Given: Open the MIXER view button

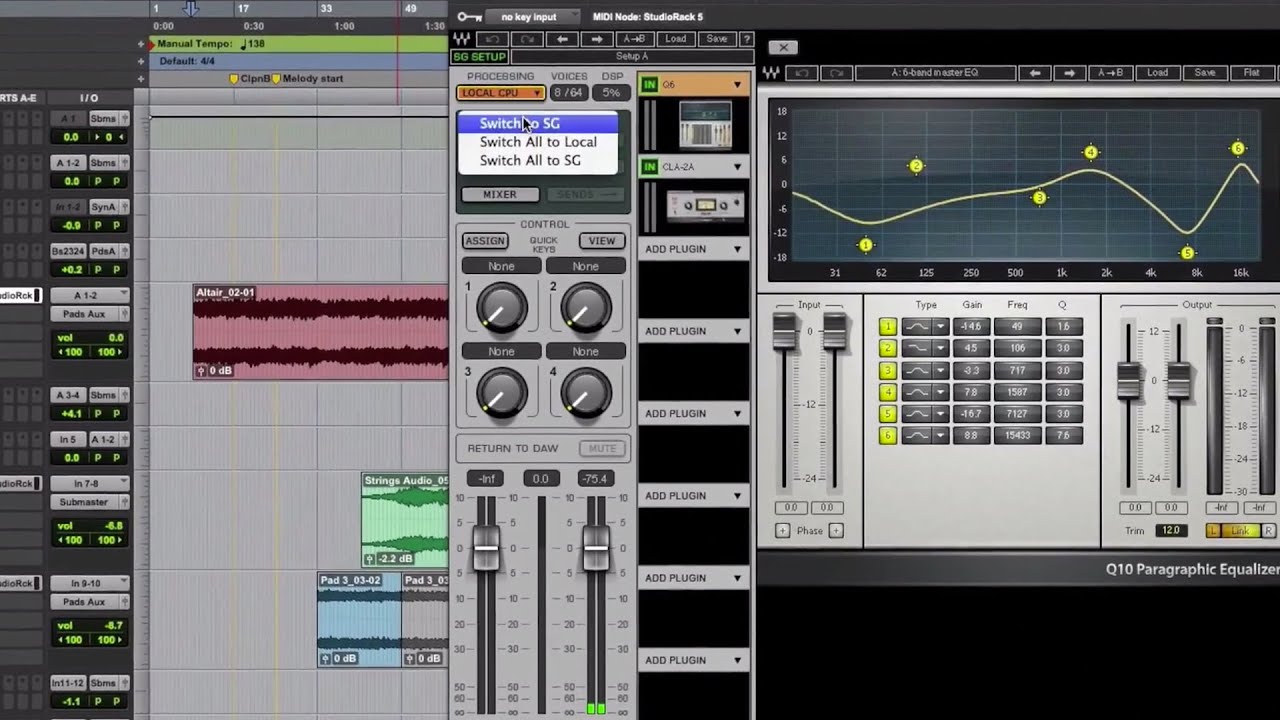Looking at the screenshot, I should point(500,194).
